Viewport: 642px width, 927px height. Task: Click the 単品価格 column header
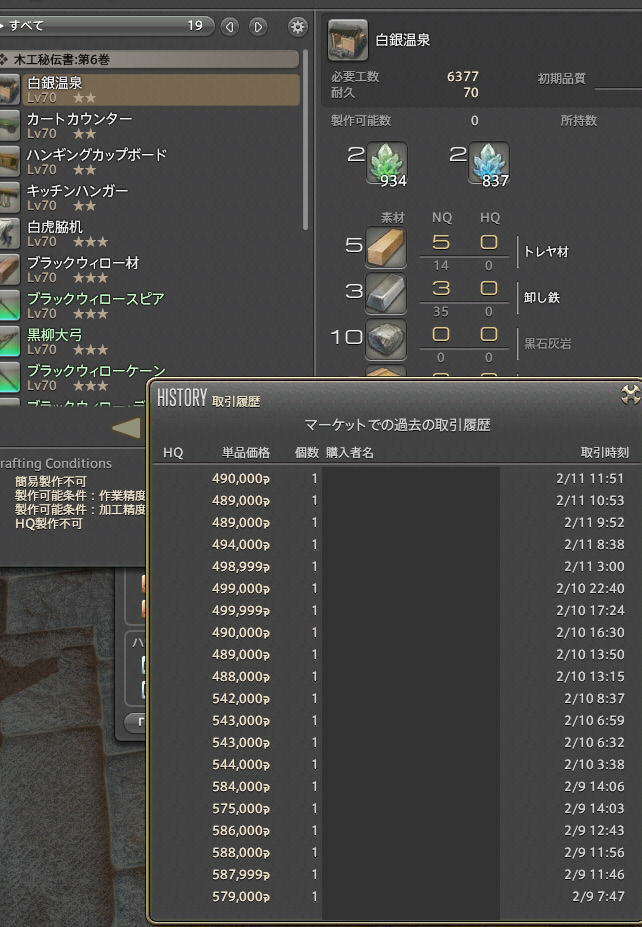pos(246,452)
